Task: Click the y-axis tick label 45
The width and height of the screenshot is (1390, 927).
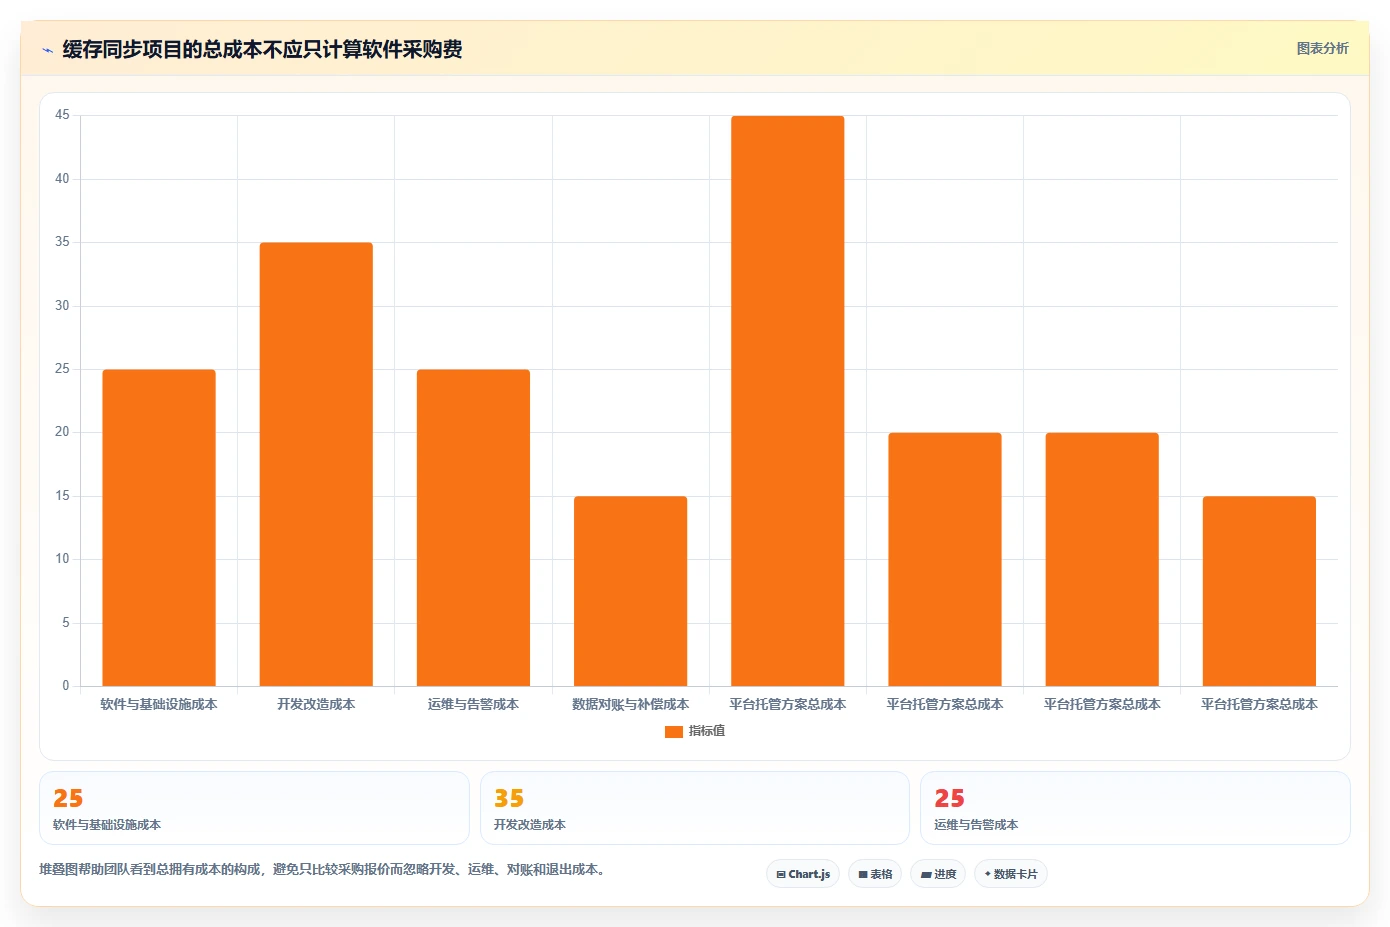Action: [x=62, y=115]
